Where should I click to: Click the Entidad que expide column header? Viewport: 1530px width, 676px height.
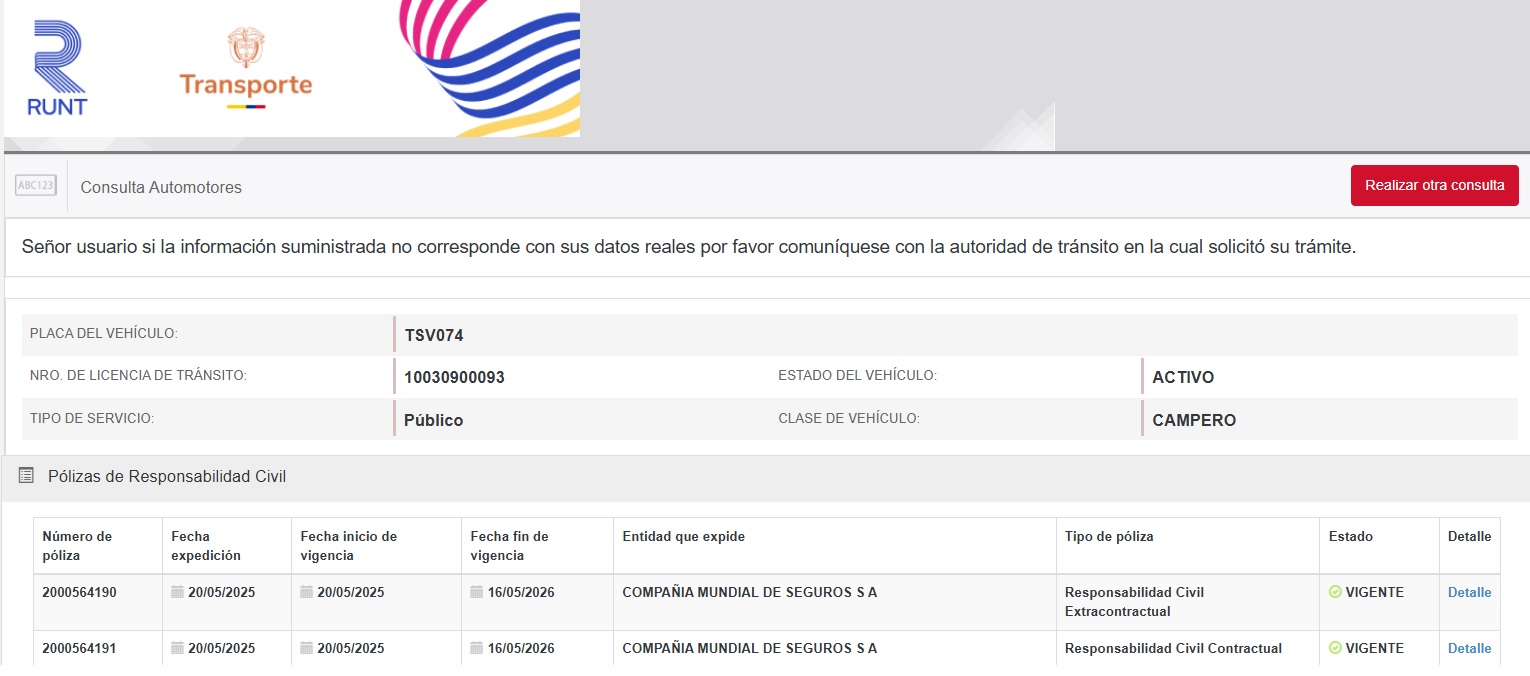point(683,536)
